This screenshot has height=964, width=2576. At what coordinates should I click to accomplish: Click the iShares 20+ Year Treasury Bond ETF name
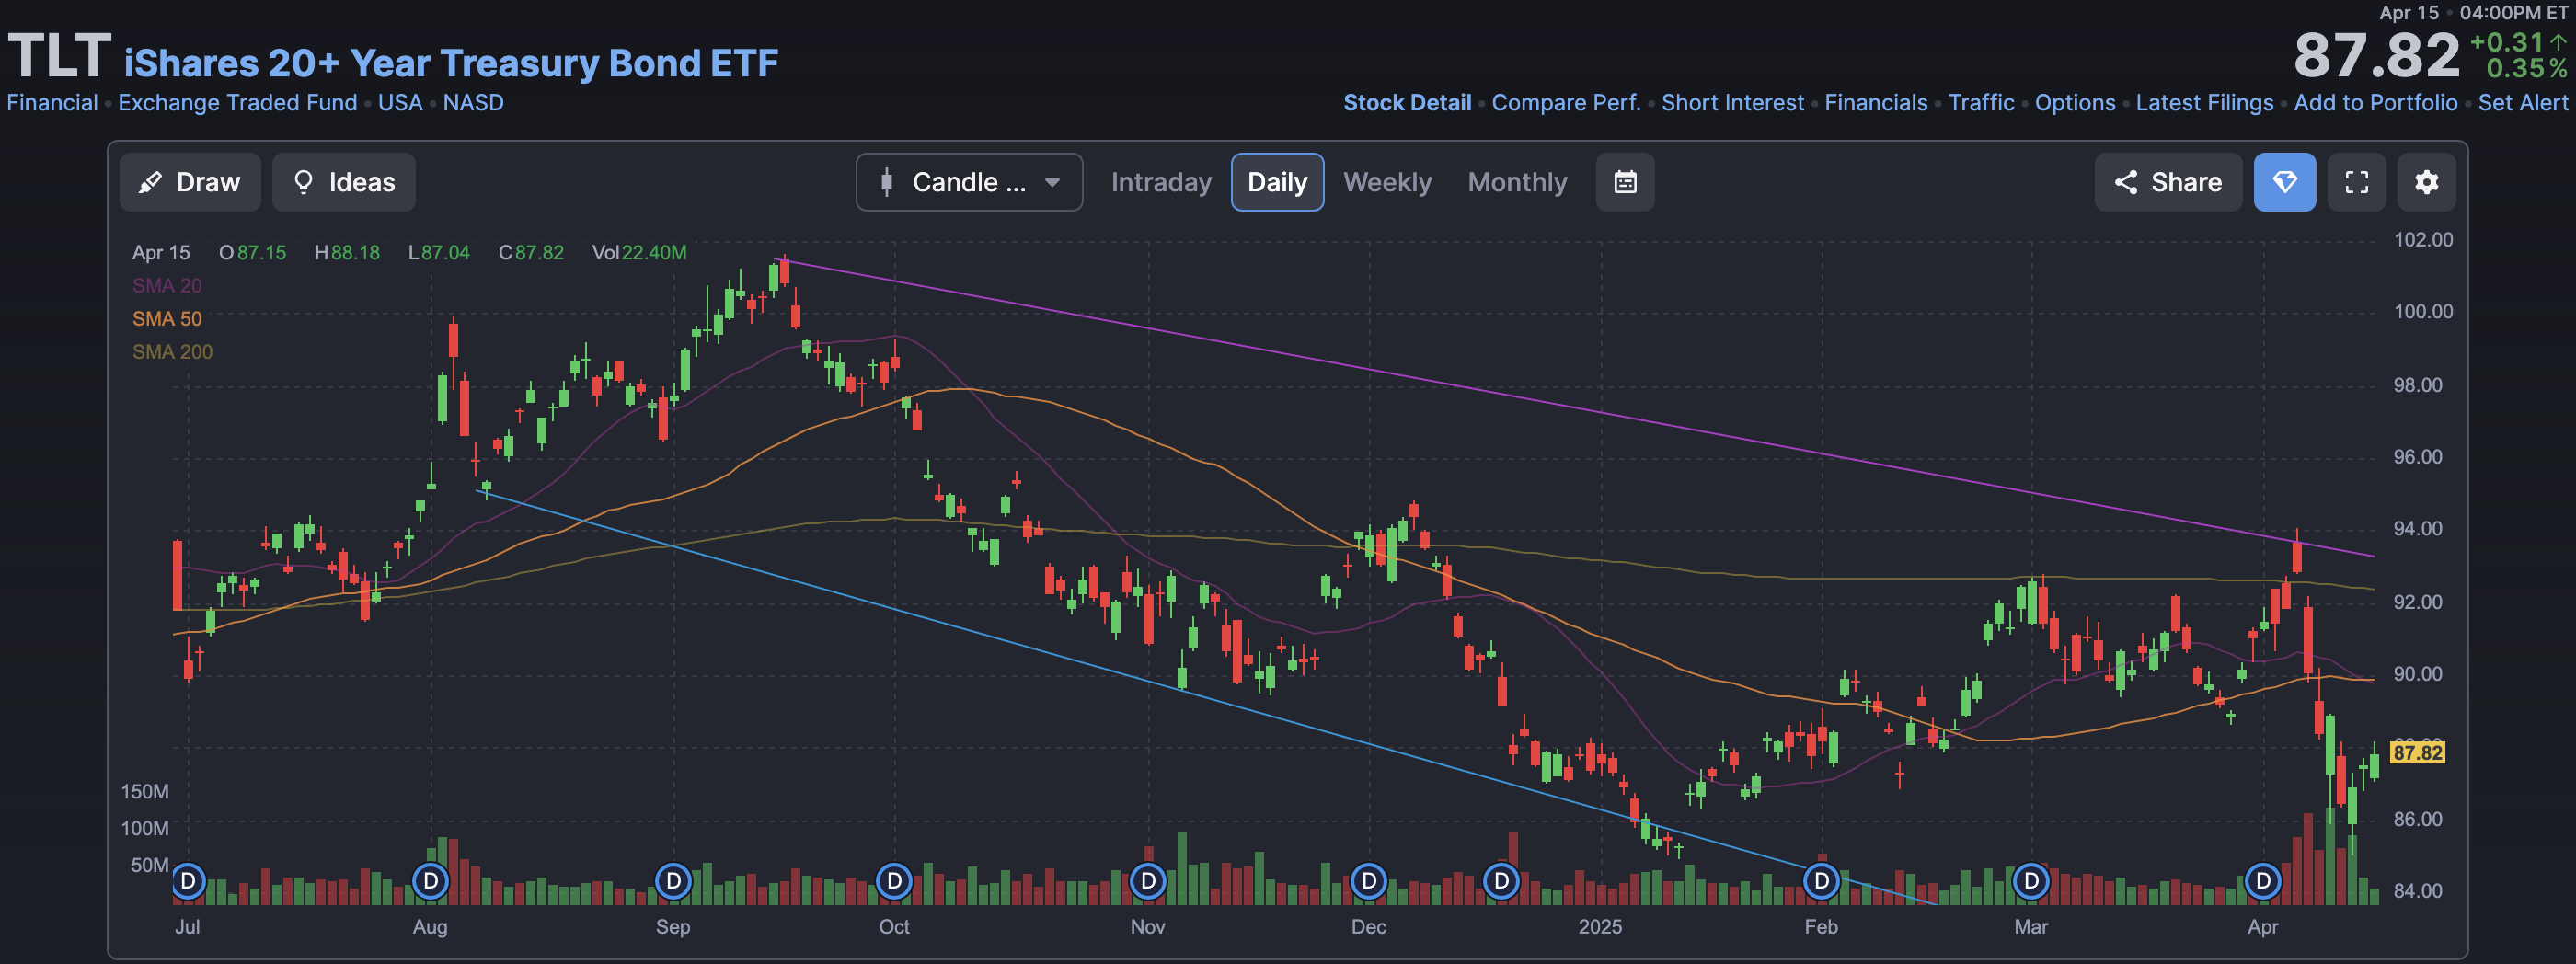451,63
